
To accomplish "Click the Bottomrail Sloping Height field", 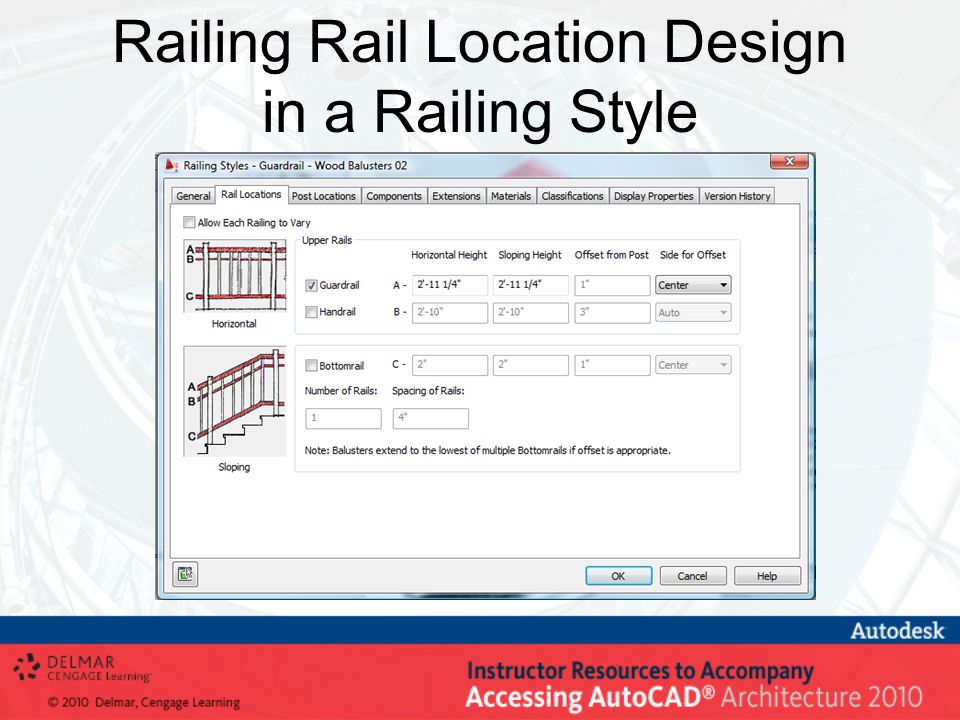I will click(x=531, y=365).
